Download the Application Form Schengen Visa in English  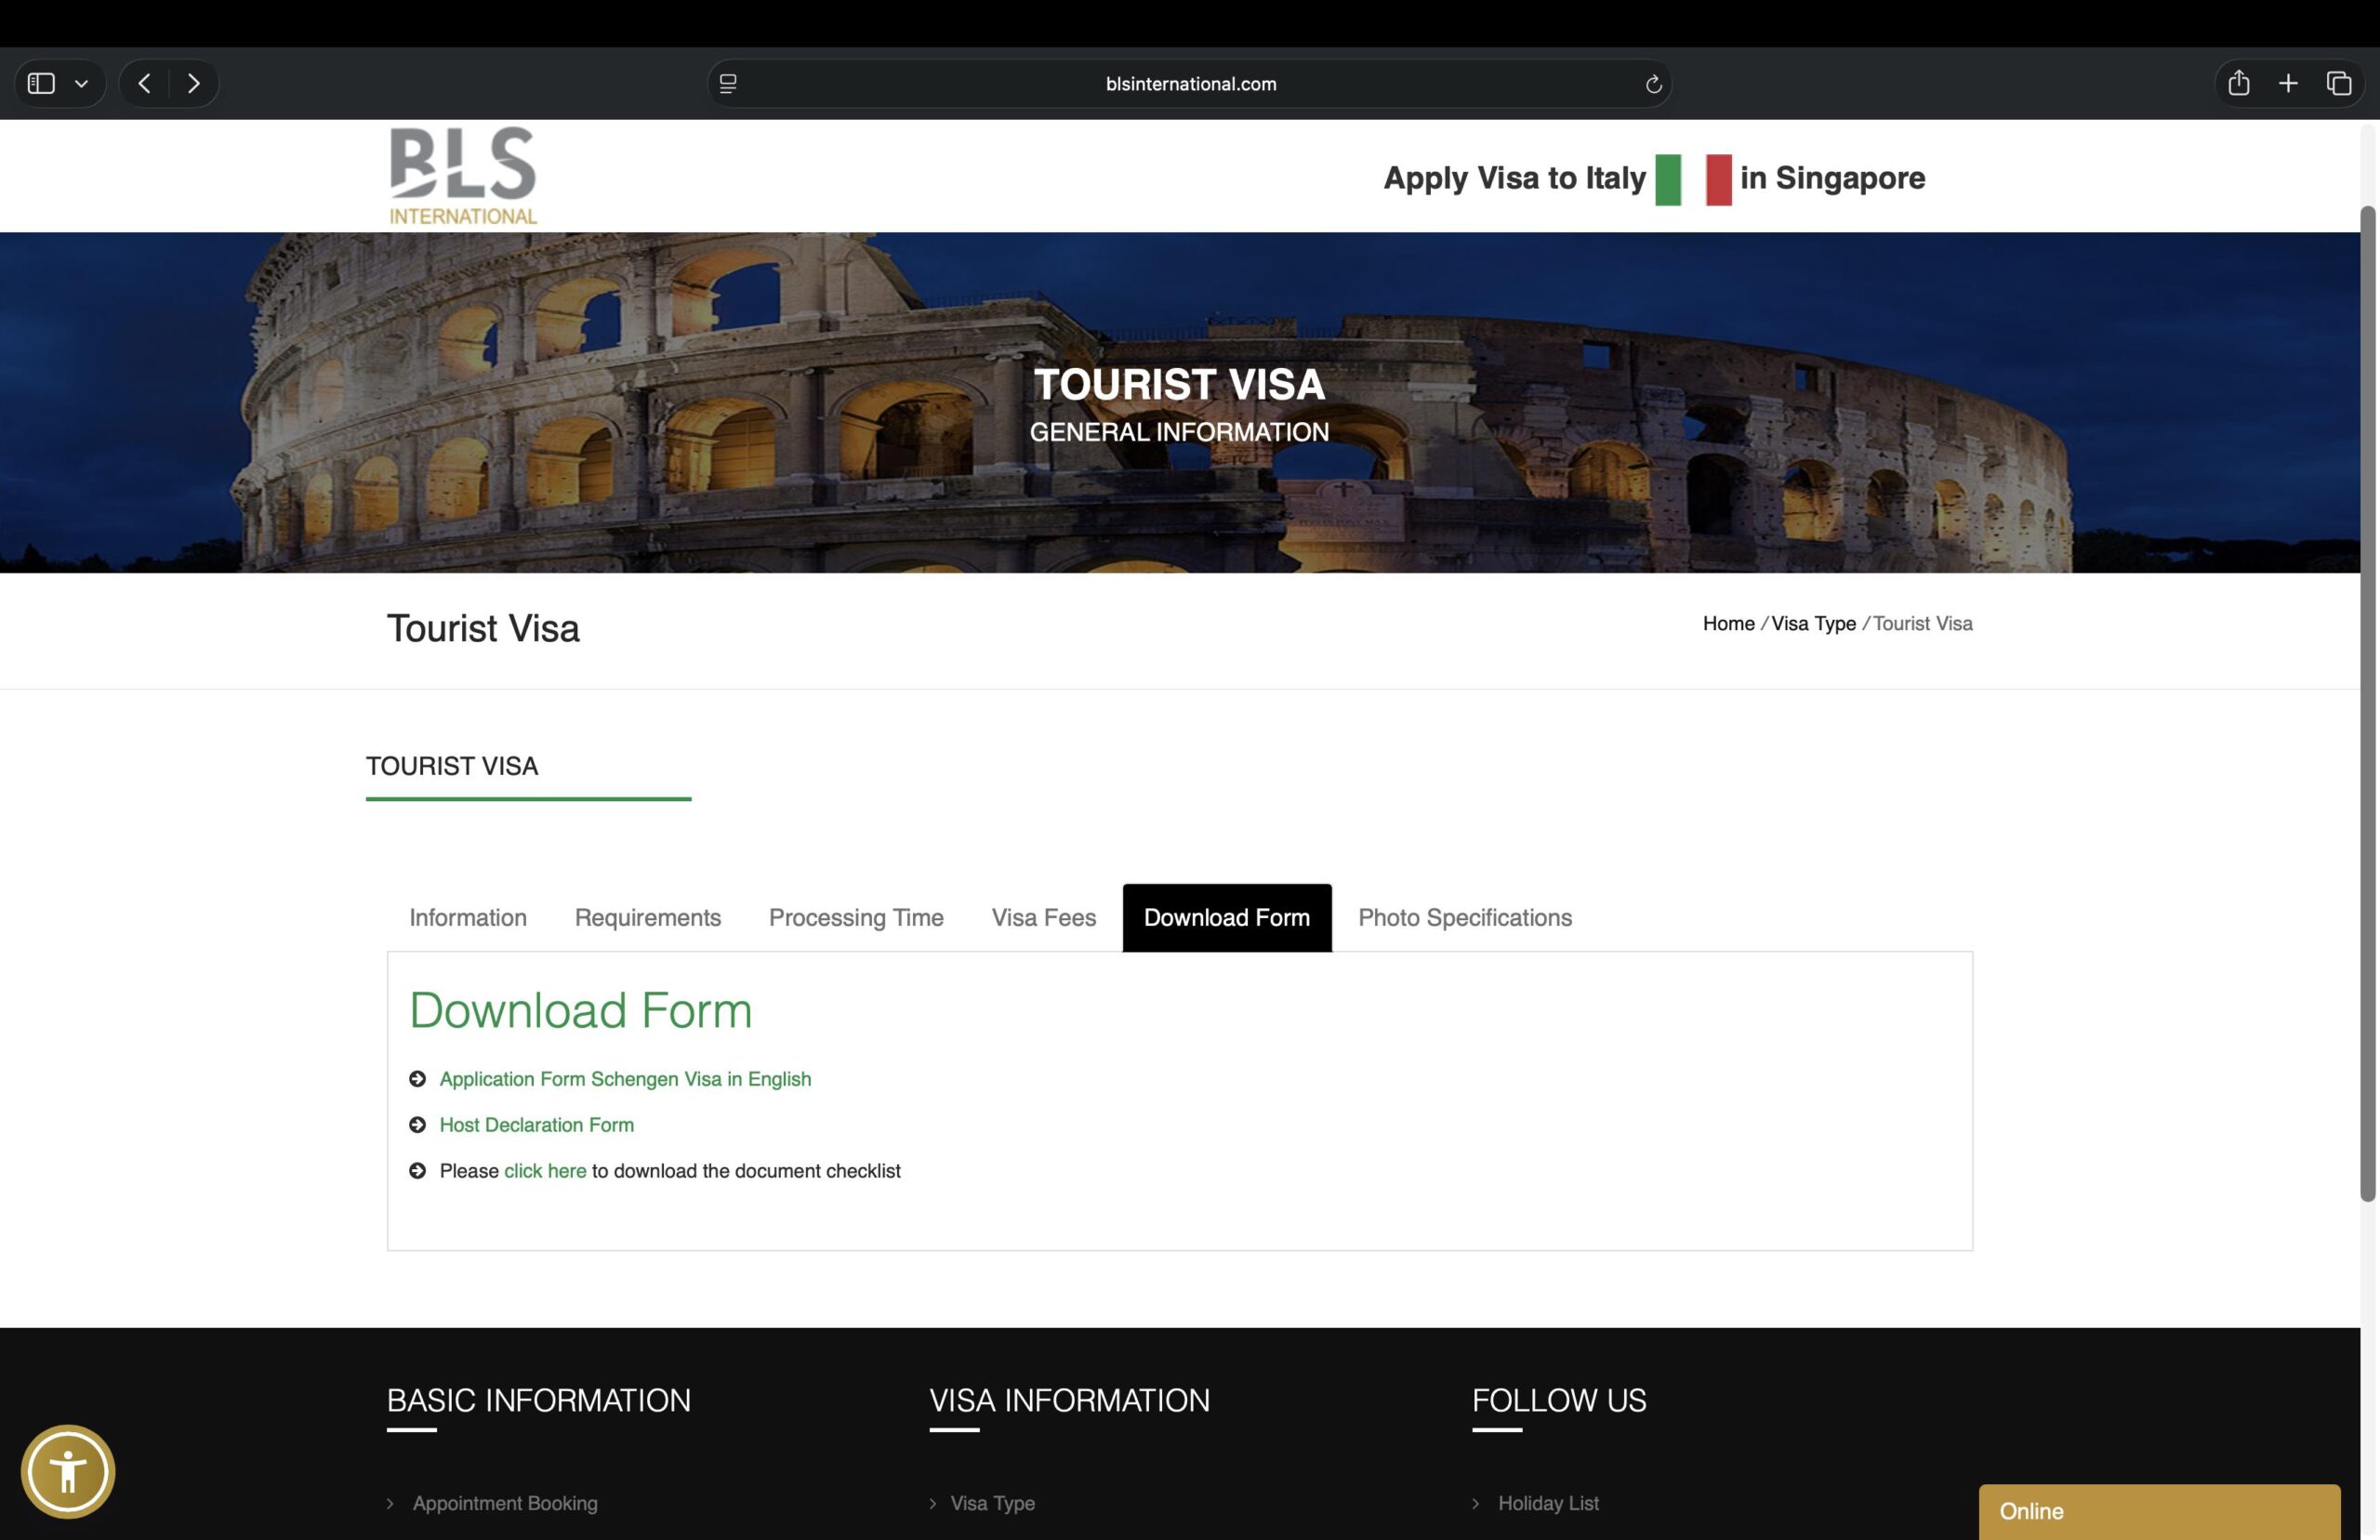(624, 1079)
